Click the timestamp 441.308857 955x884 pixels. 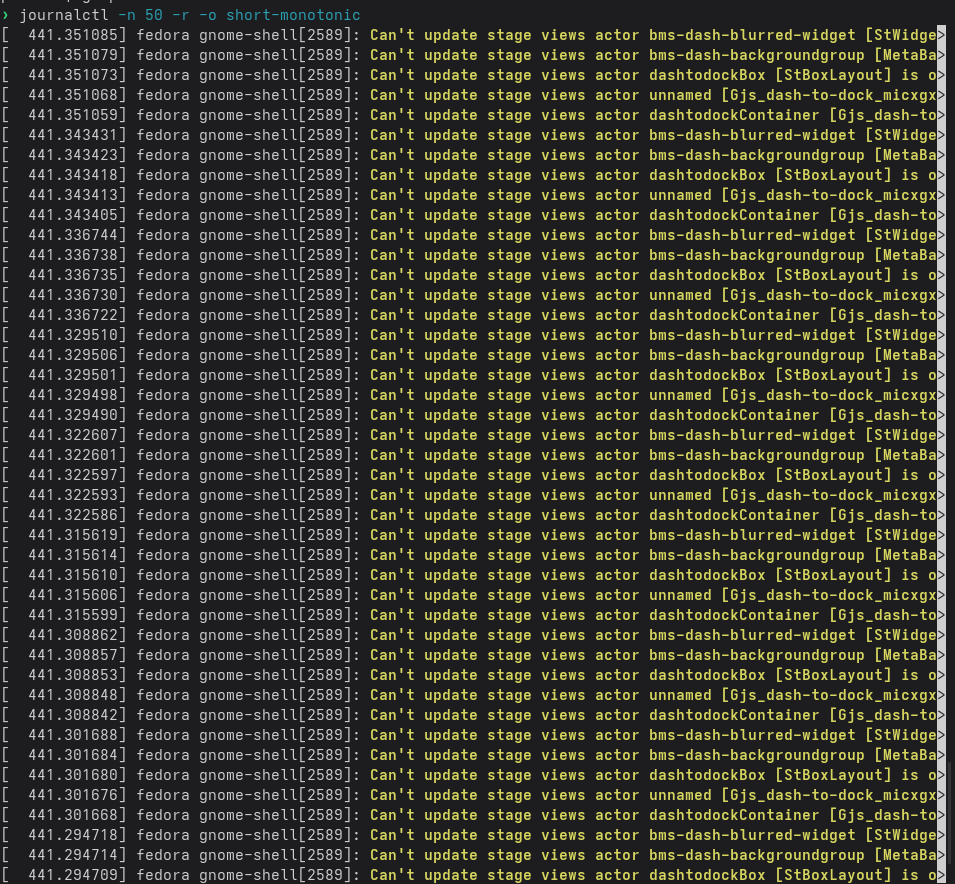pos(73,655)
